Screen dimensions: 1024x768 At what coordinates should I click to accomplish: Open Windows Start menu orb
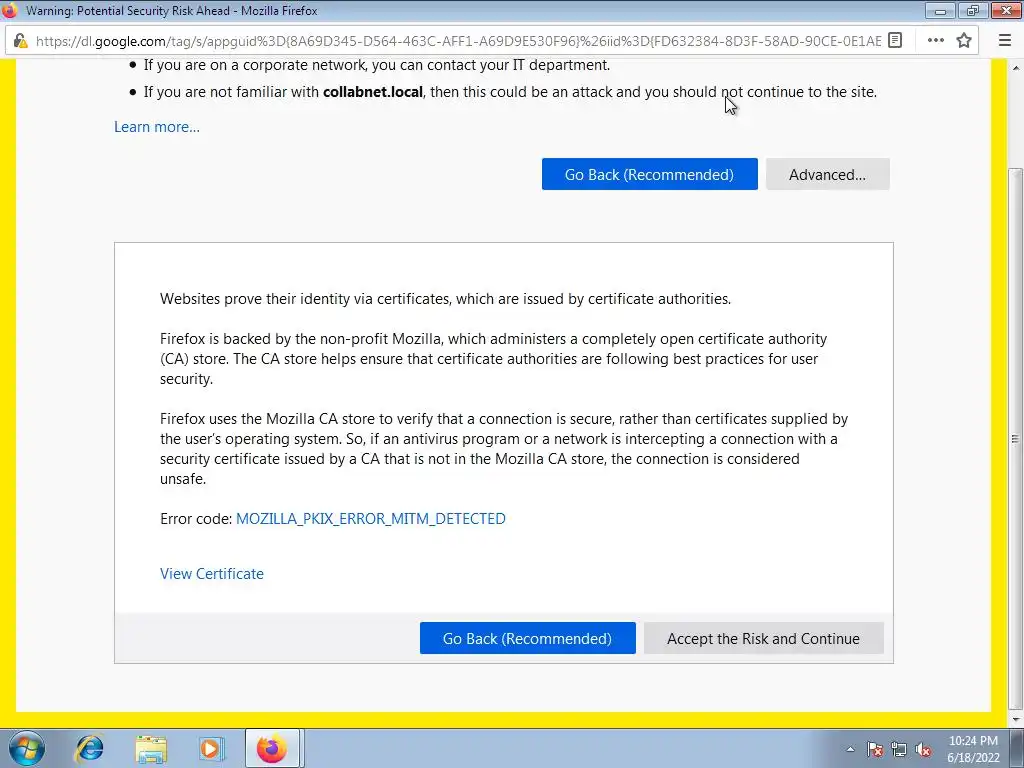point(27,748)
